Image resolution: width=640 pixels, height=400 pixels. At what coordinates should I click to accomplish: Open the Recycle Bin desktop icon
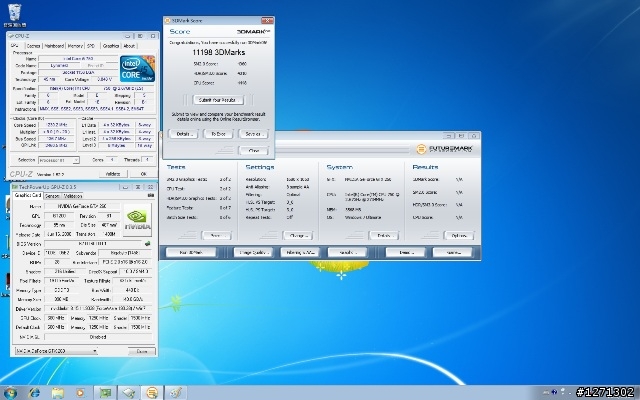(x=15, y=14)
